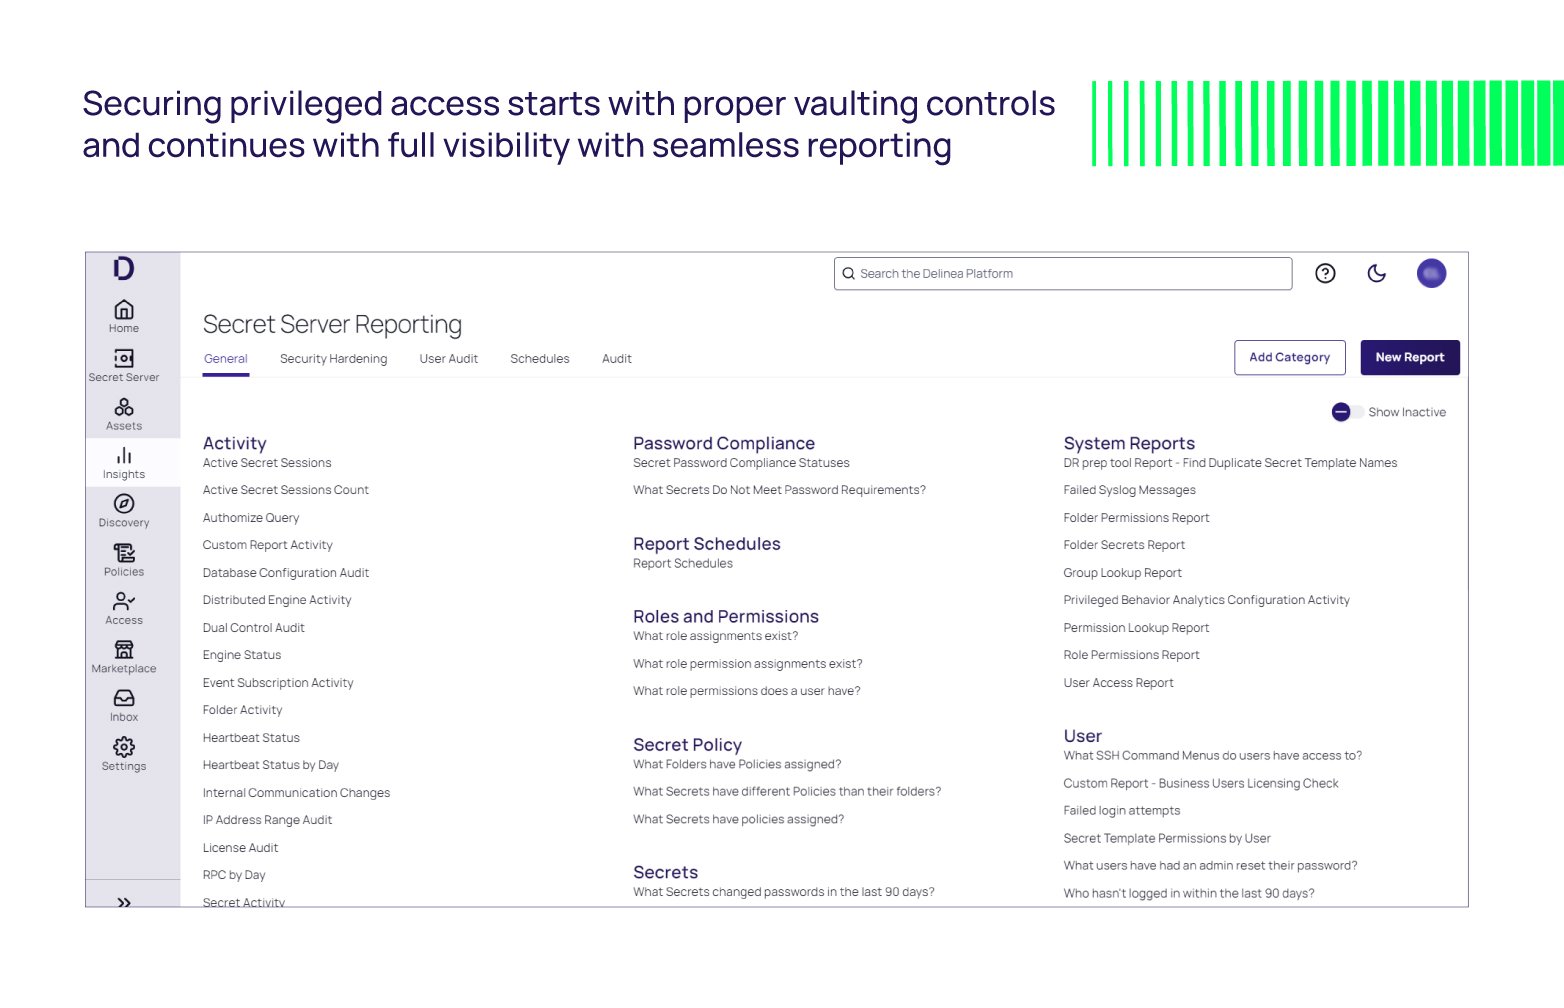Image resolution: width=1564 pixels, height=1008 pixels.
Task: Click the help question mark icon
Action: click(1325, 273)
